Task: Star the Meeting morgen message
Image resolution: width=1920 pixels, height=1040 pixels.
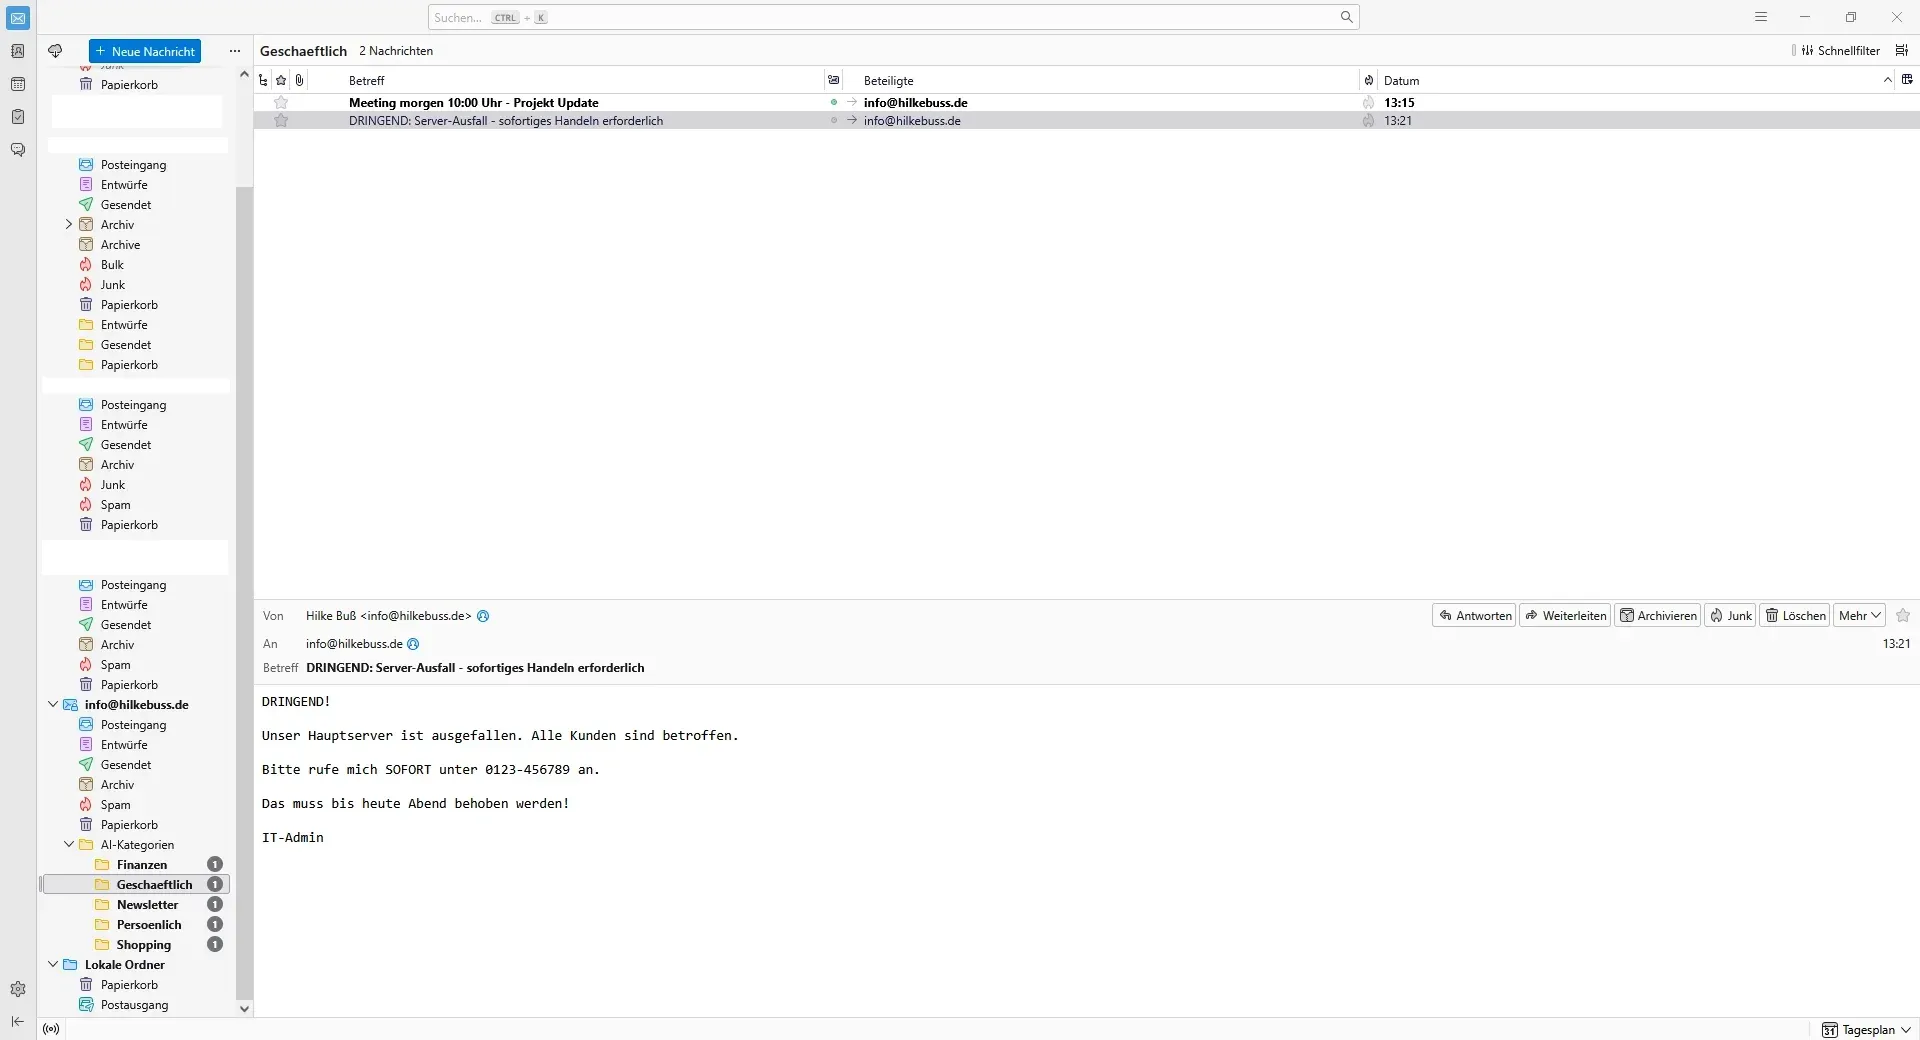Action: 281,102
